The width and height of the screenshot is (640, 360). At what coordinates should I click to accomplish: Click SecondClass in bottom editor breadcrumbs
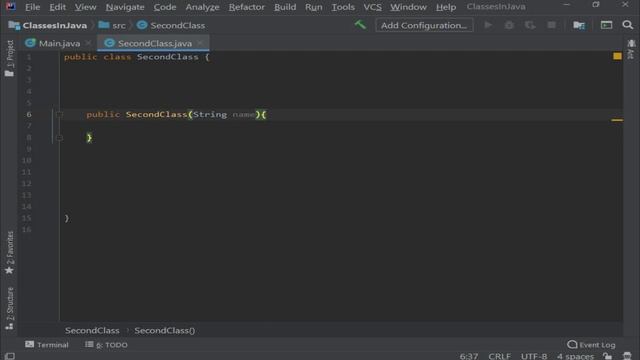92,330
